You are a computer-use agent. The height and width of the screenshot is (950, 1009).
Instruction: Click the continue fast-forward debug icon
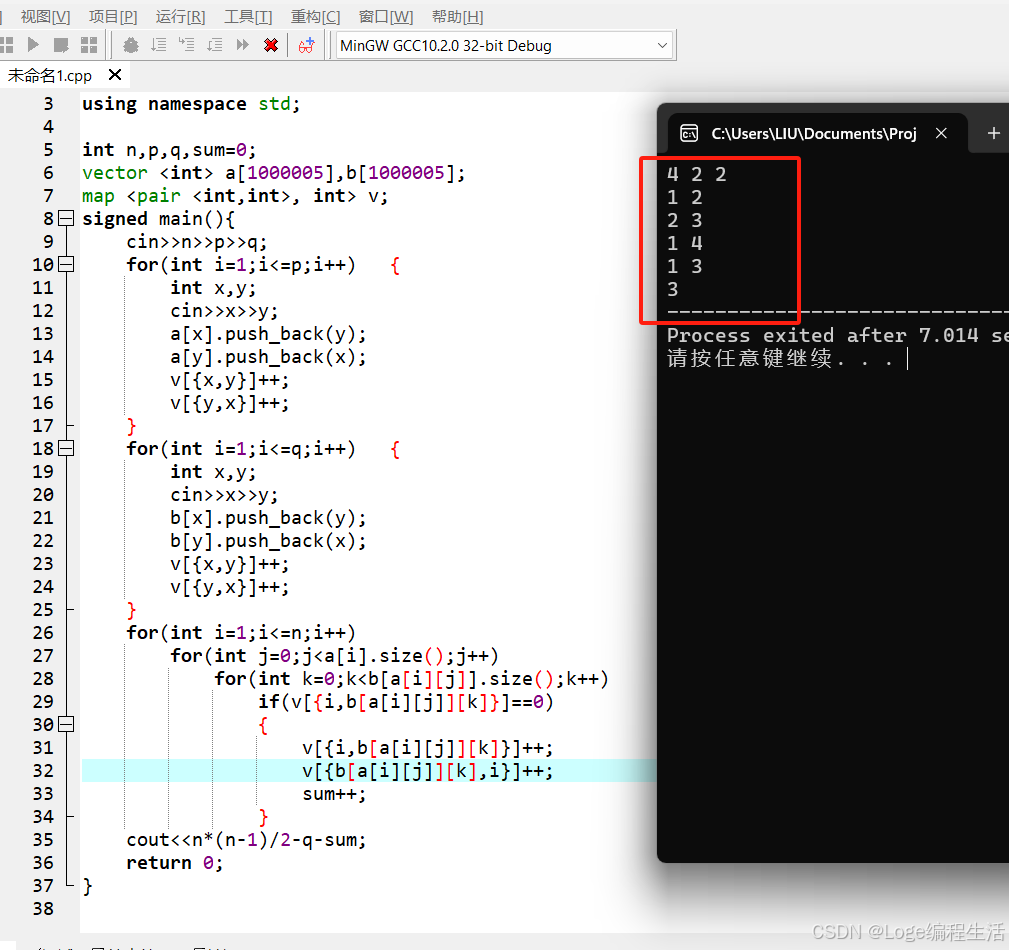click(243, 45)
